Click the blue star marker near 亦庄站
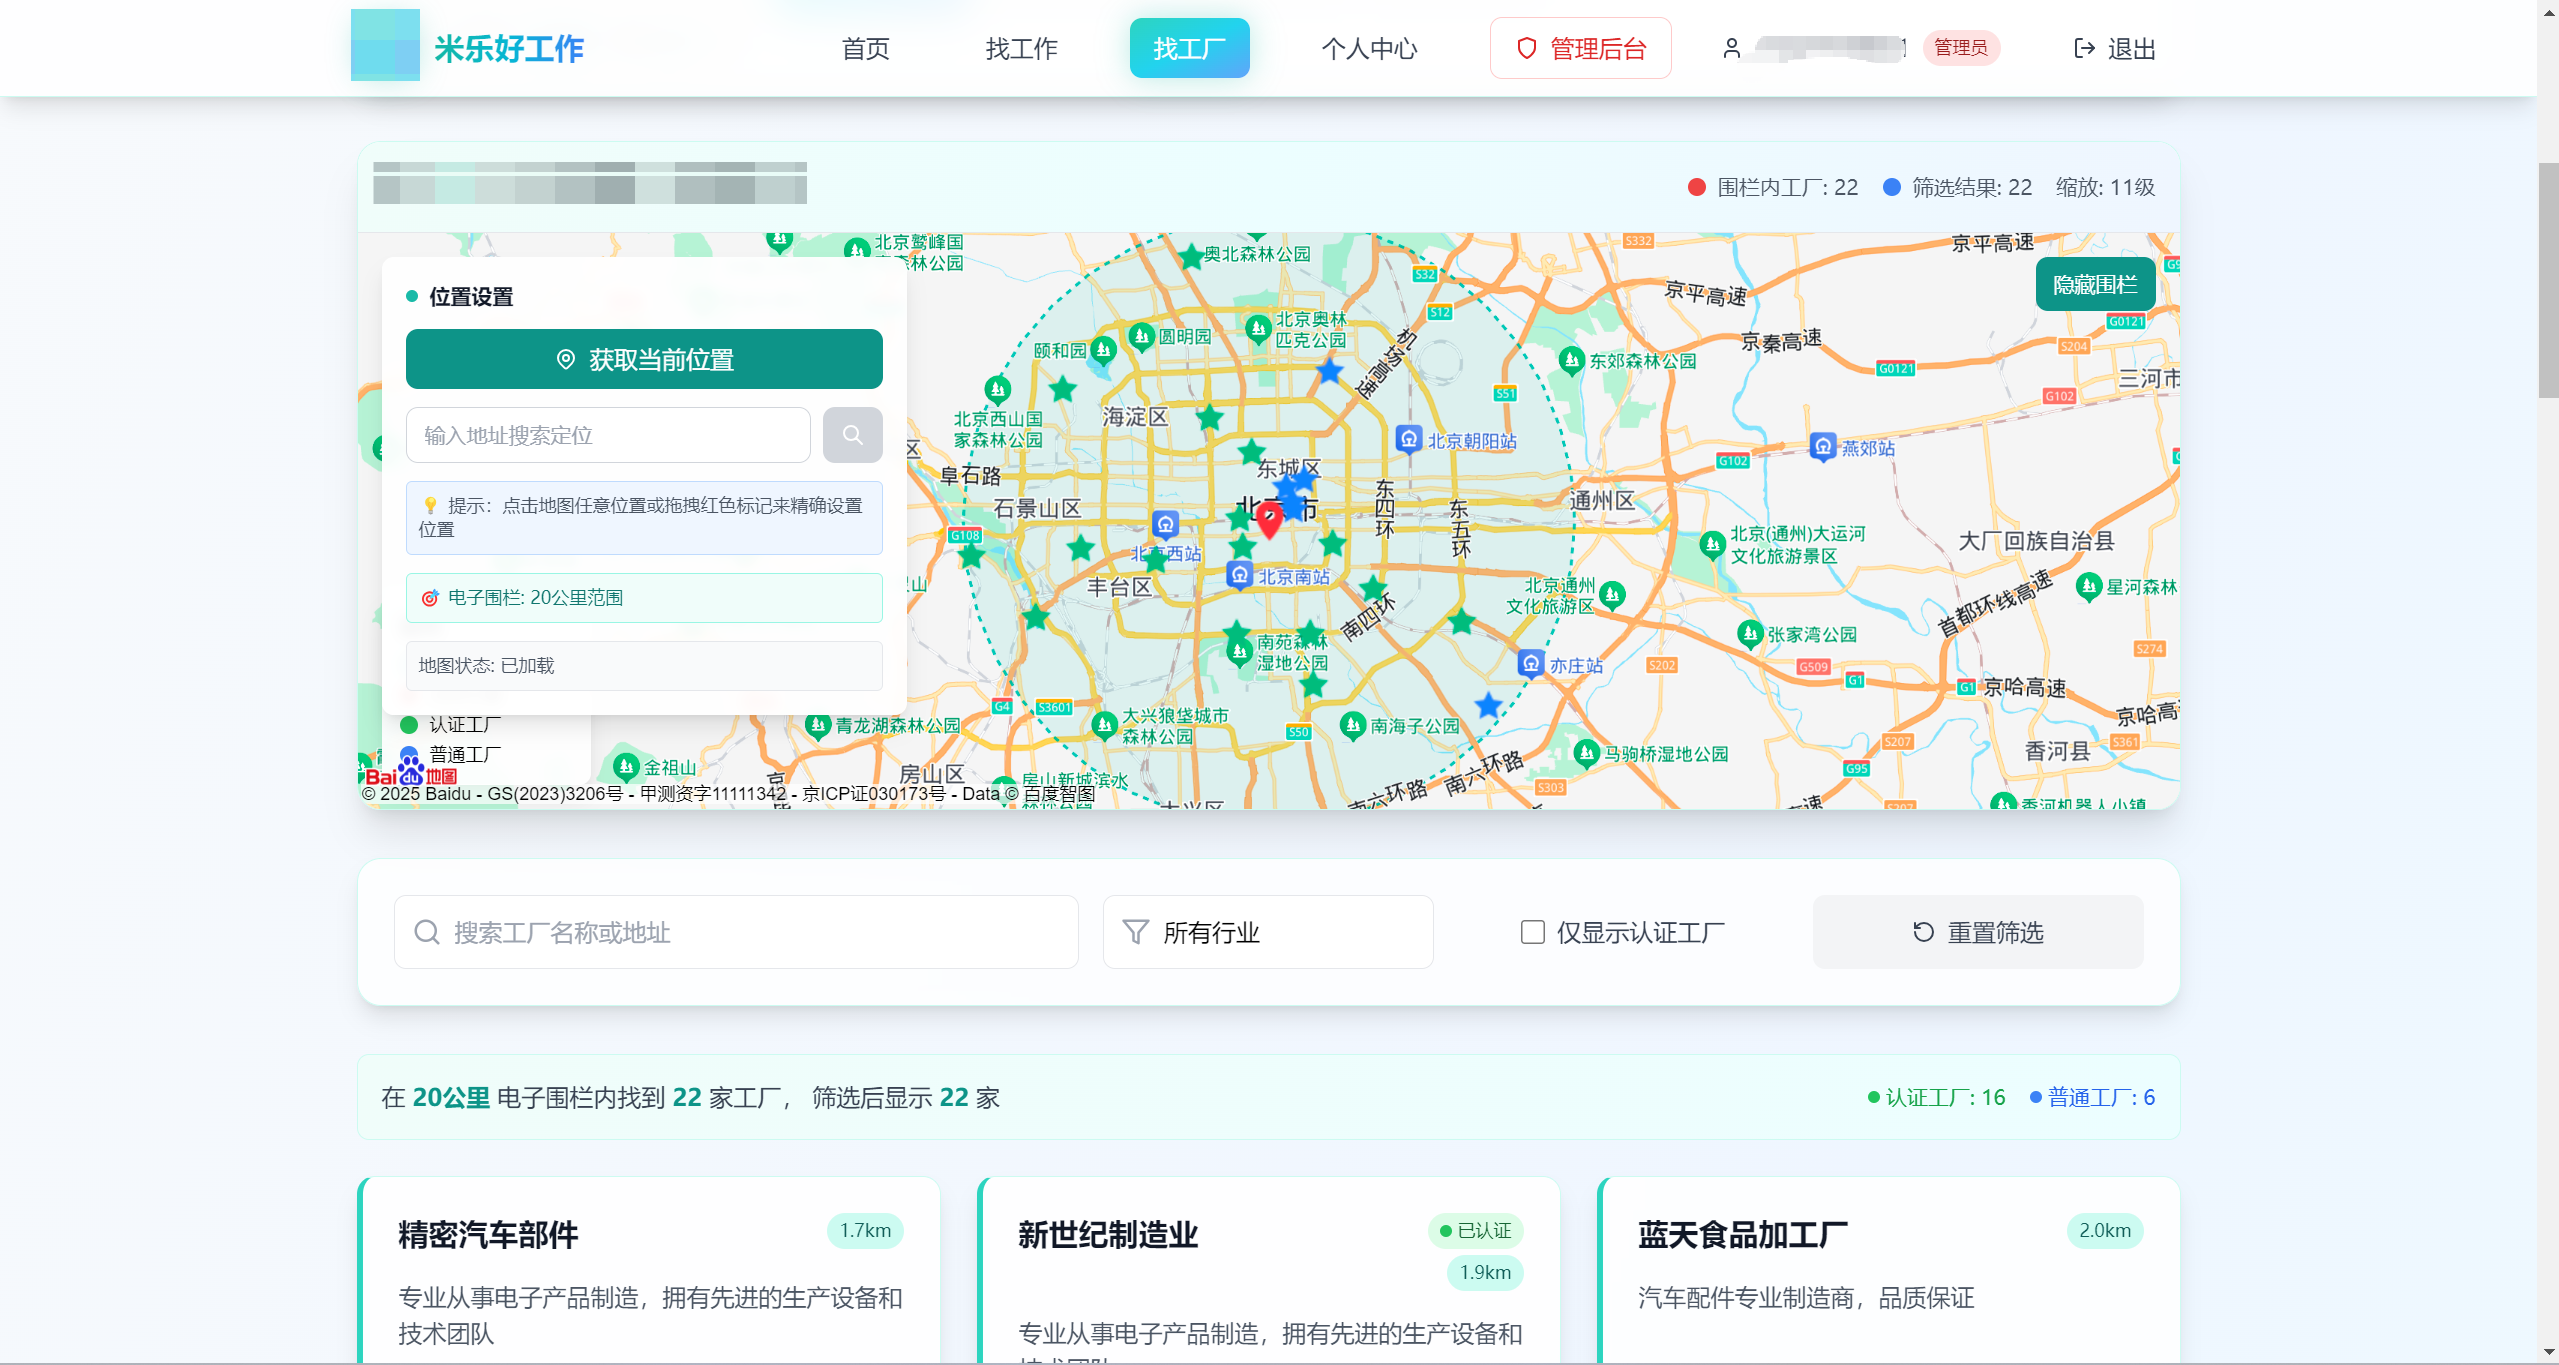This screenshot has width=2559, height=1365. coord(1488,705)
